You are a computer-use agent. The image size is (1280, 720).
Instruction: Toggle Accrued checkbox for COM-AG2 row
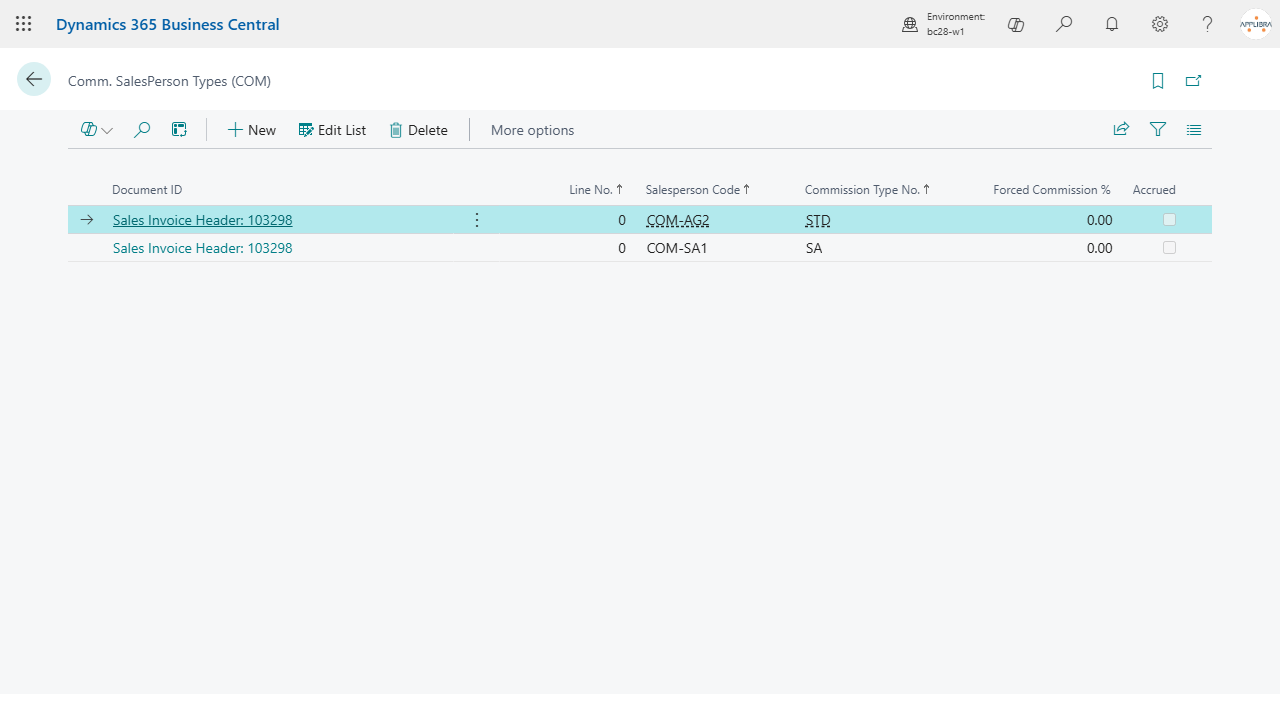click(x=1169, y=220)
